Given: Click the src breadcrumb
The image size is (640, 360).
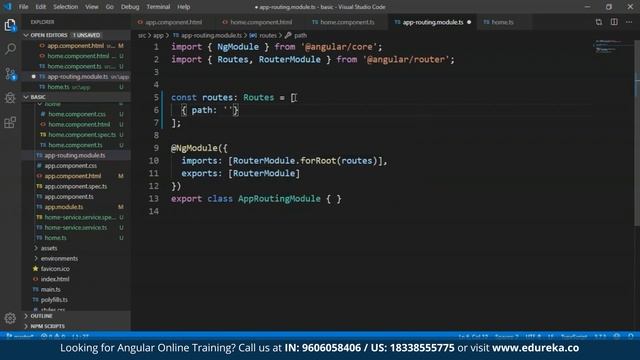Looking at the screenshot, I should pyautogui.click(x=142, y=36).
